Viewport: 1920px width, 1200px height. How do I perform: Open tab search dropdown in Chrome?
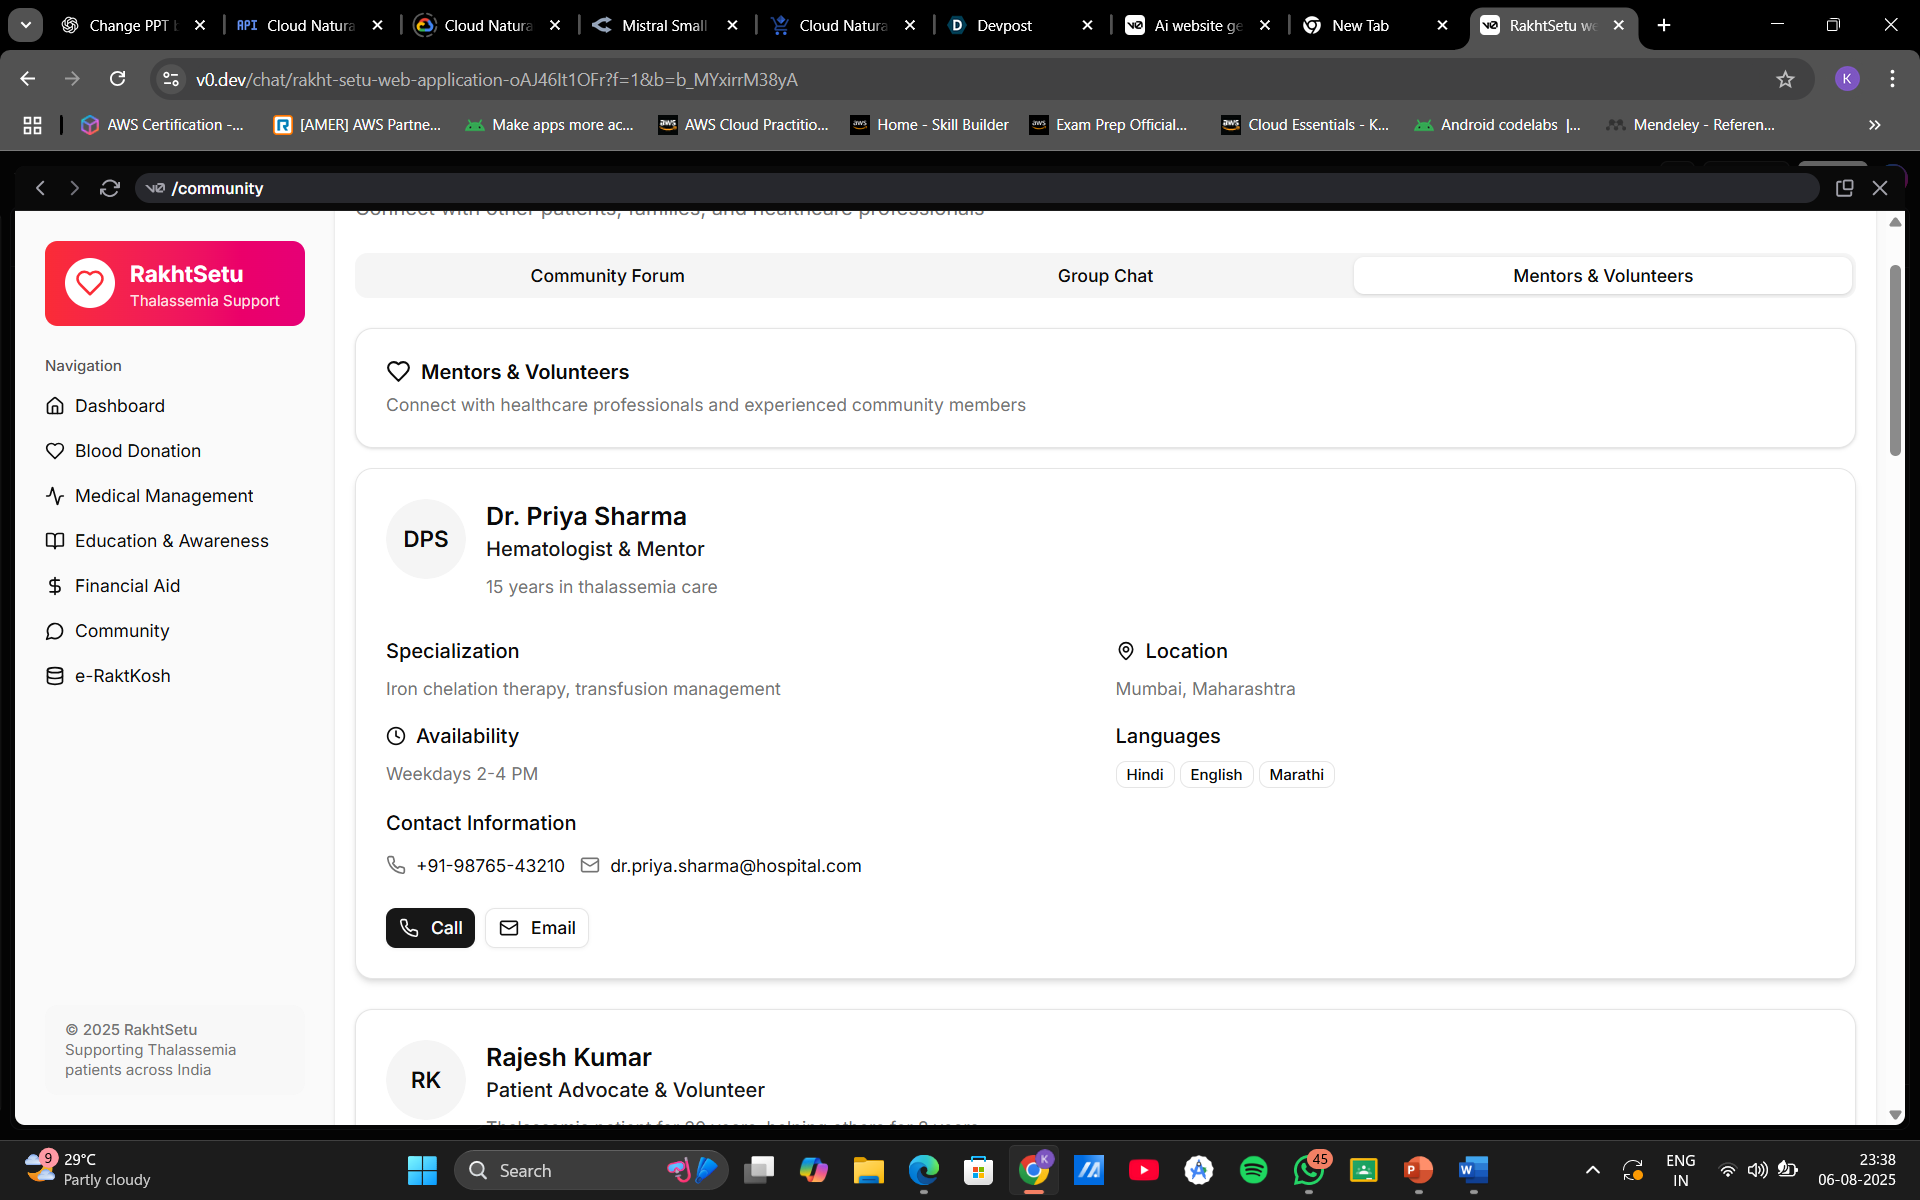(x=26, y=25)
